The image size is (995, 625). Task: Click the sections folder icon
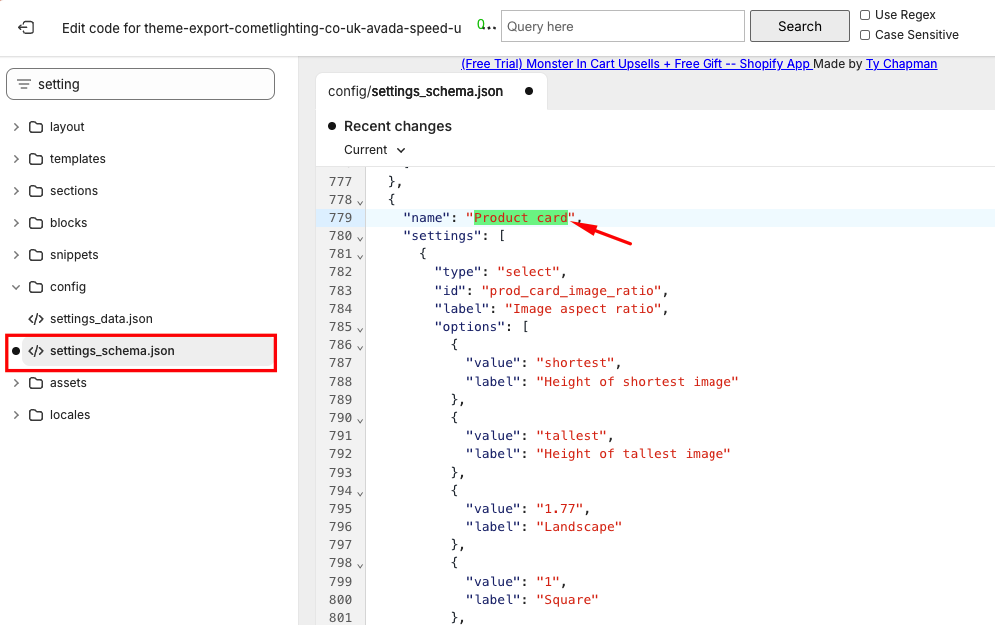click(x=36, y=191)
